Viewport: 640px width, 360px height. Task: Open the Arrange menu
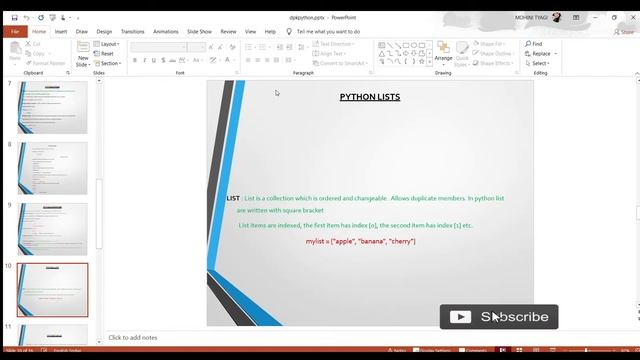443,52
